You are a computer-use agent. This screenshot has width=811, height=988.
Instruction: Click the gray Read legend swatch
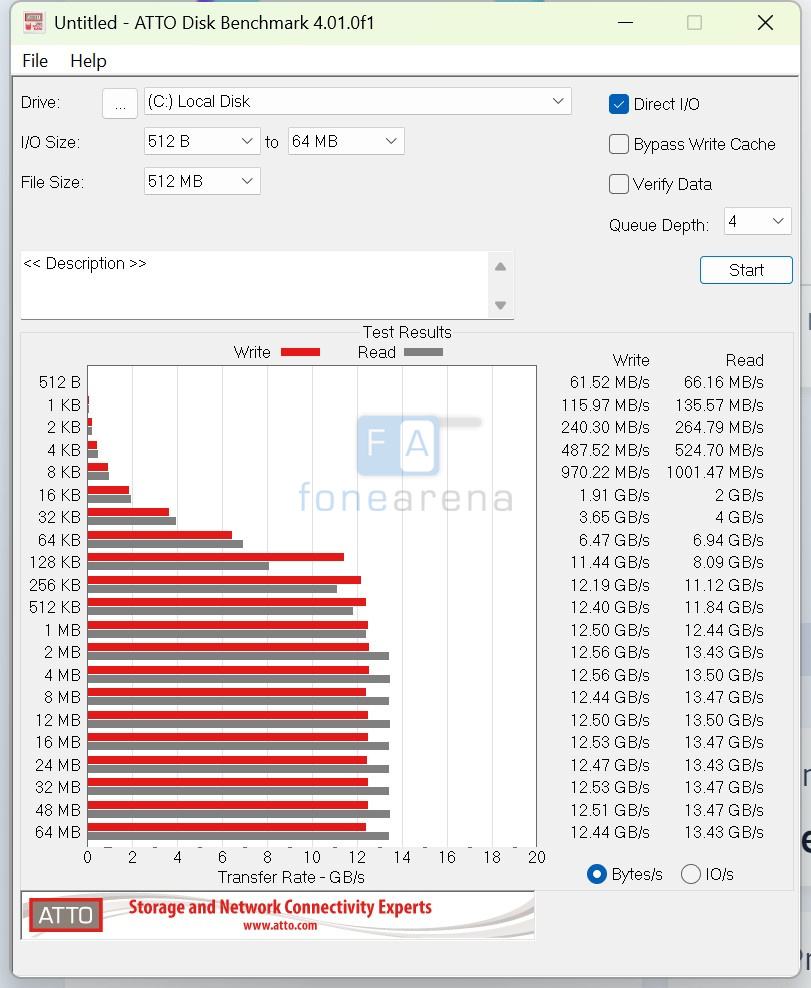(x=423, y=352)
